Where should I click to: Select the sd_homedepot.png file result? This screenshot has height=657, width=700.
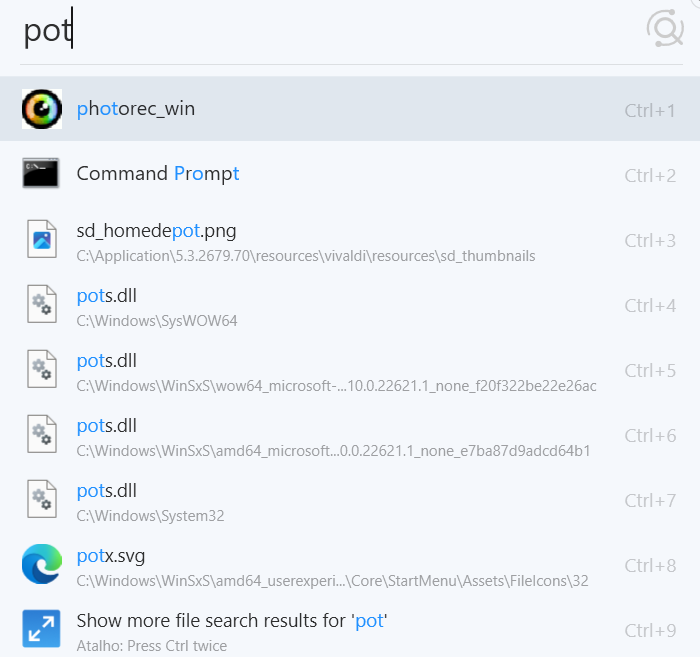coord(350,239)
